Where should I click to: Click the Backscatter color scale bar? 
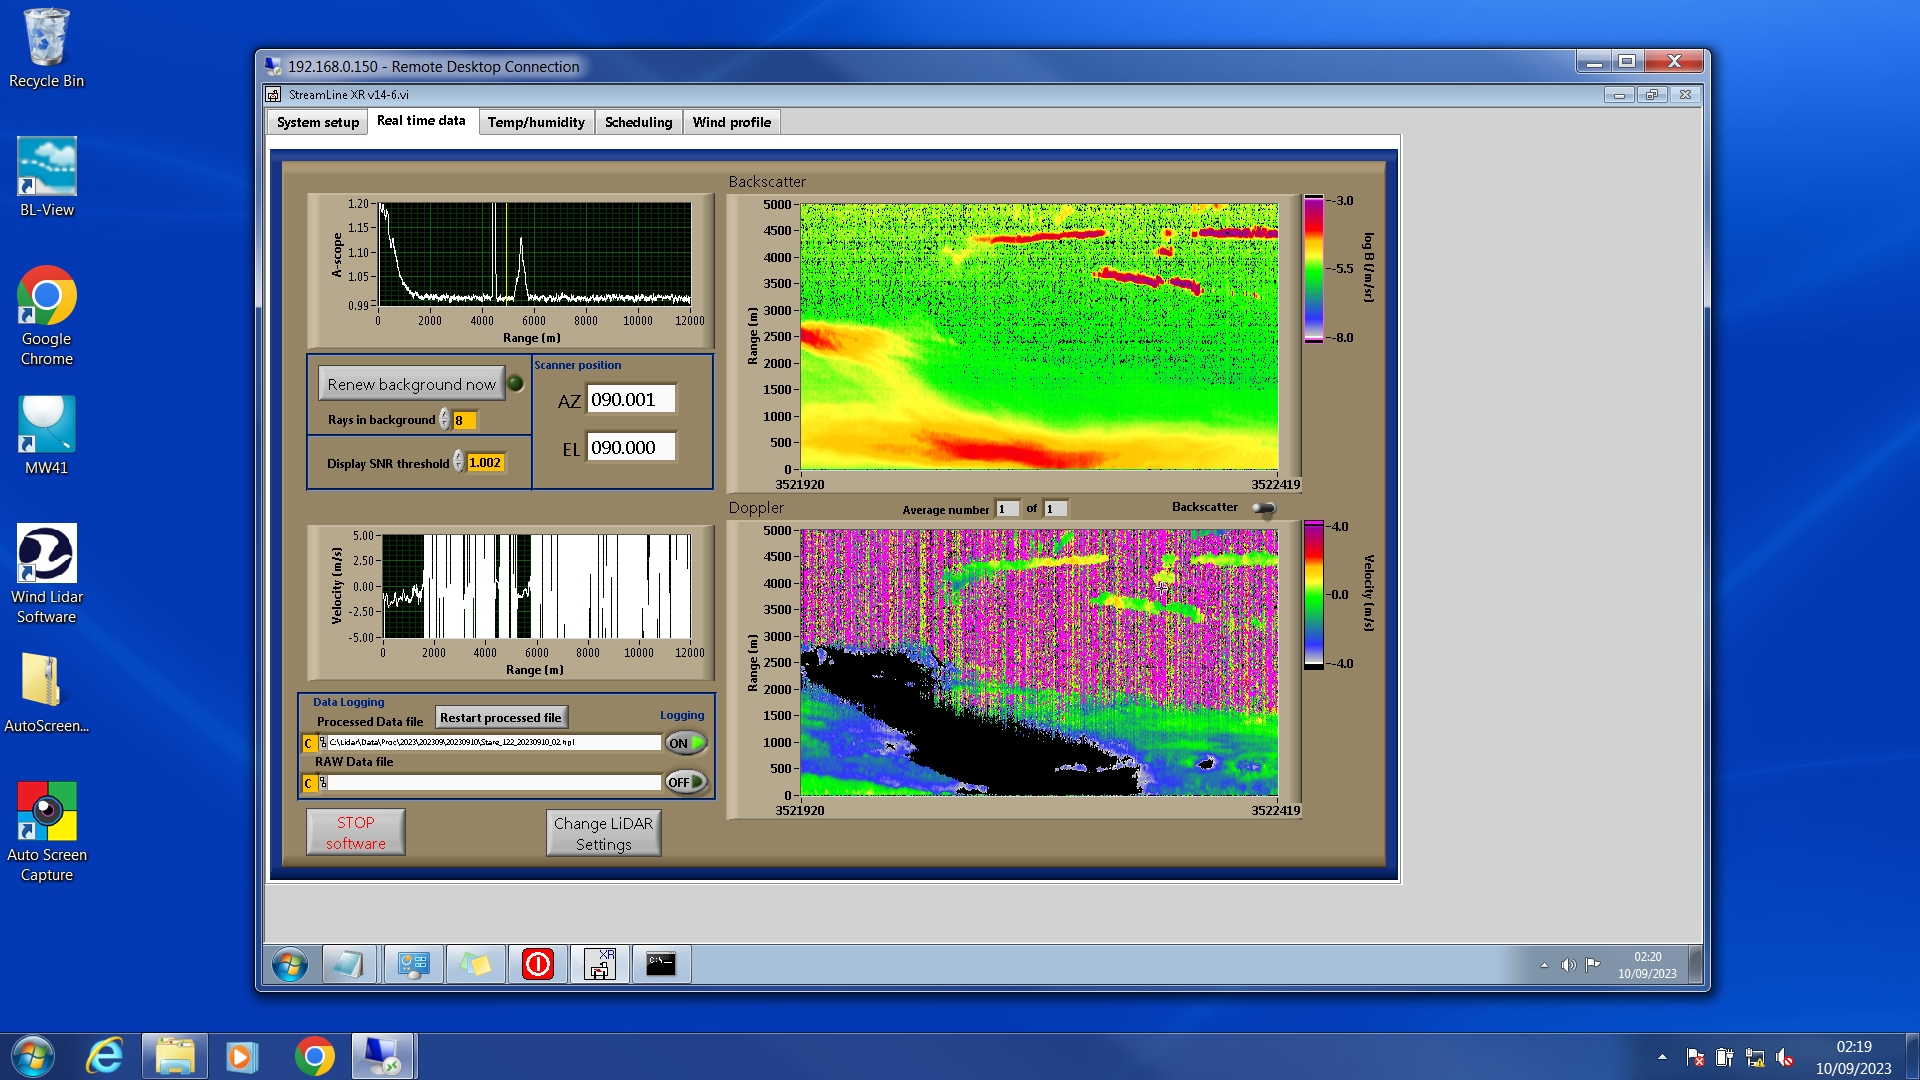(x=1313, y=268)
